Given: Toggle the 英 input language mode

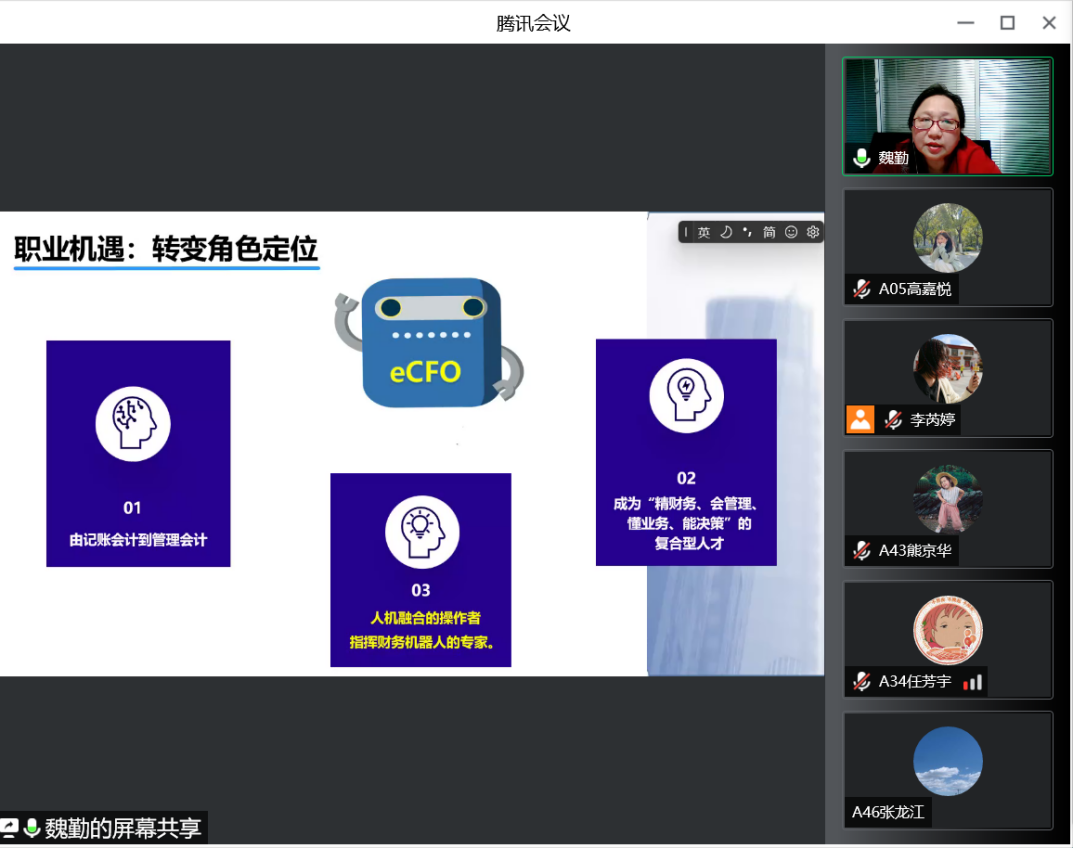Looking at the screenshot, I should [x=704, y=232].
